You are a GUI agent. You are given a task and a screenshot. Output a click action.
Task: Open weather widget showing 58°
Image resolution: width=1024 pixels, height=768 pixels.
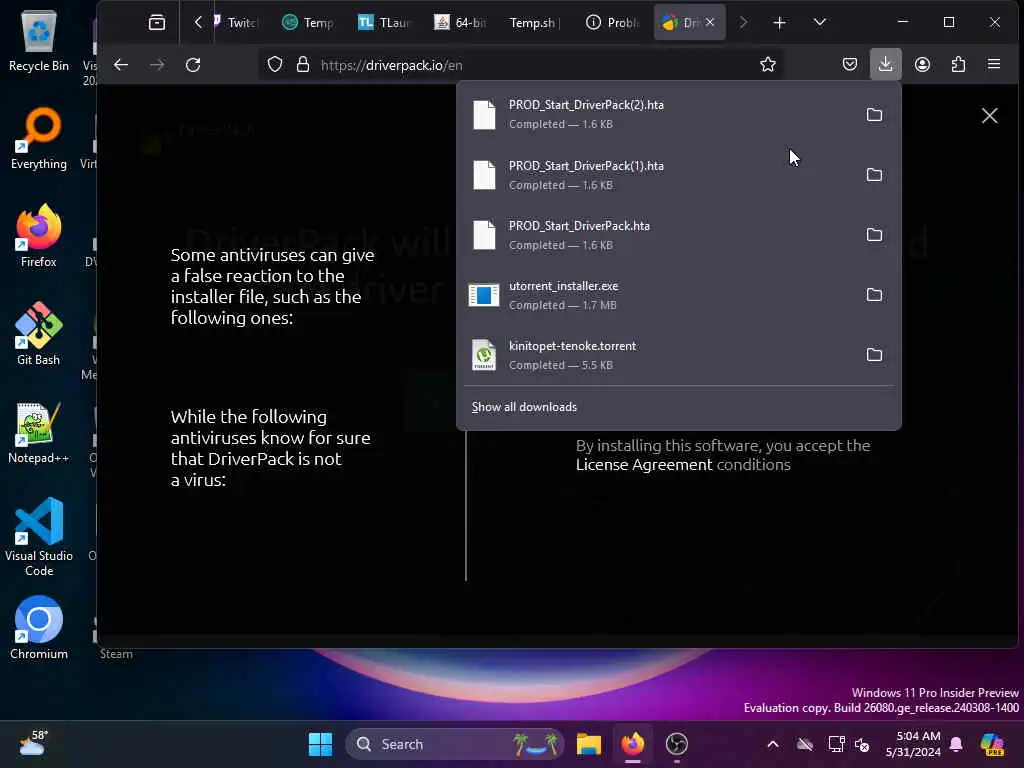pos(33,744)
